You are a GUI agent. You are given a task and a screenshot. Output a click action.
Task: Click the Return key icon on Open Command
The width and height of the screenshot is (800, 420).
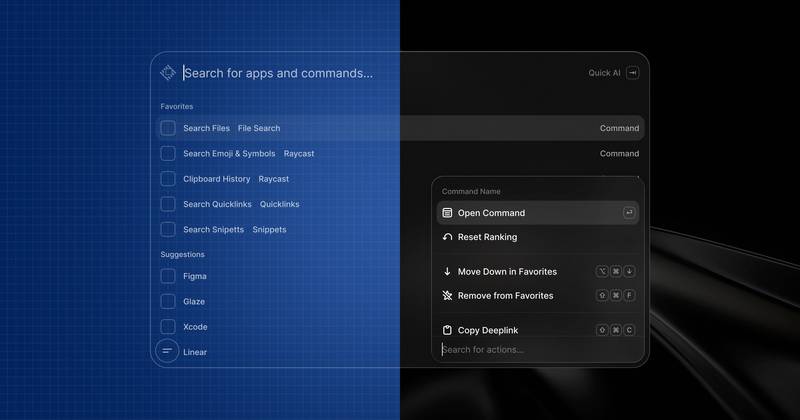pyautogui.click(x=629, y=213)
